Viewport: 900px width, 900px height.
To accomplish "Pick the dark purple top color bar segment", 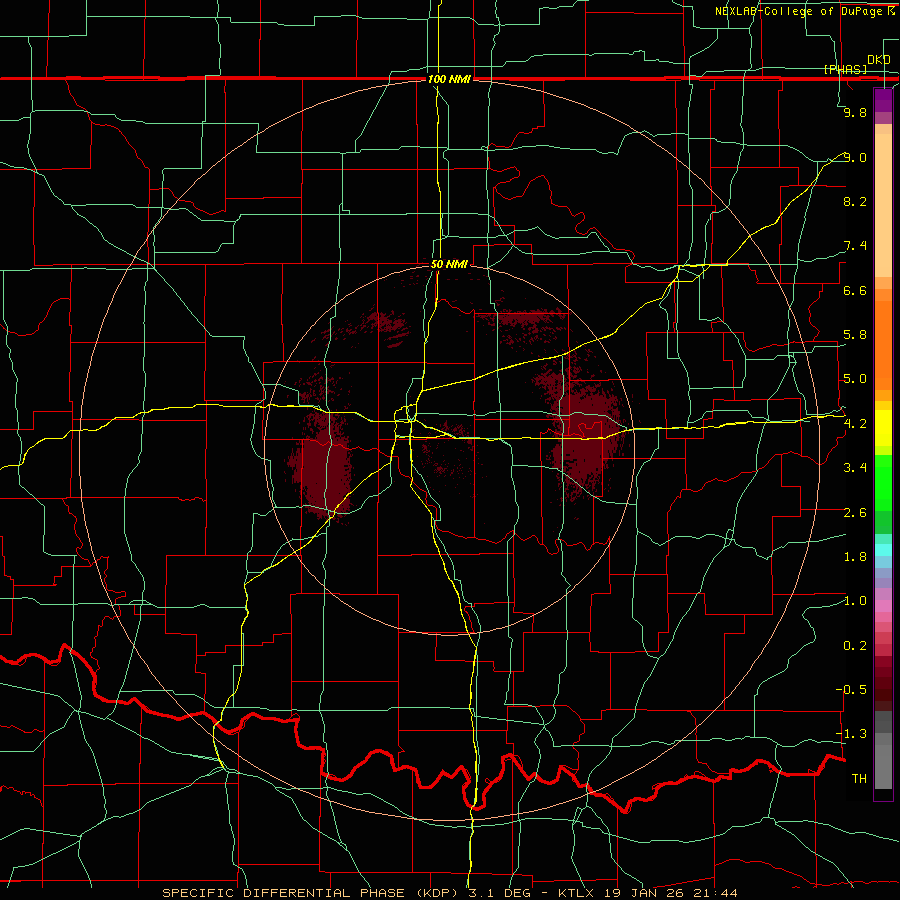I will pos(883,100).
